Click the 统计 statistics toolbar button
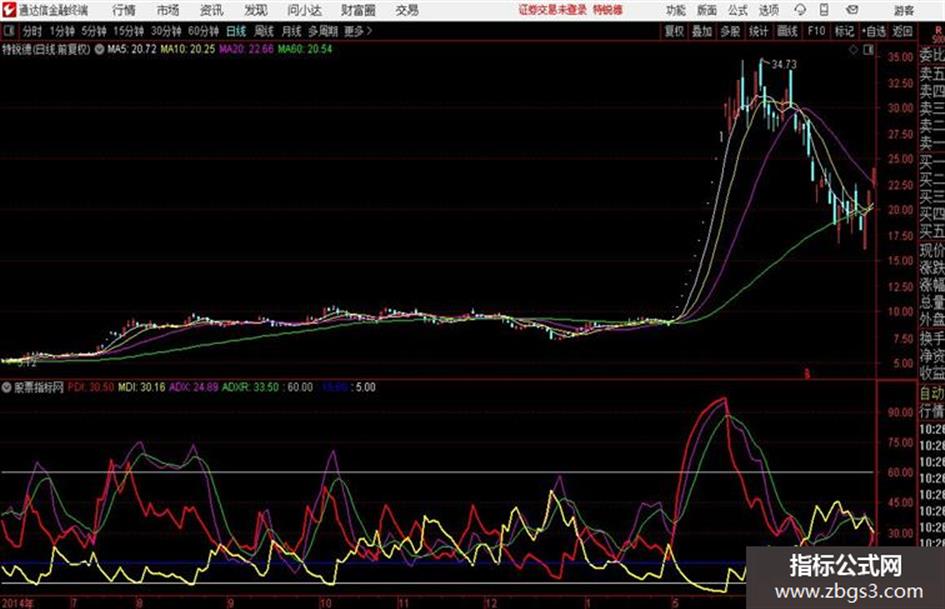 (759, 31)
